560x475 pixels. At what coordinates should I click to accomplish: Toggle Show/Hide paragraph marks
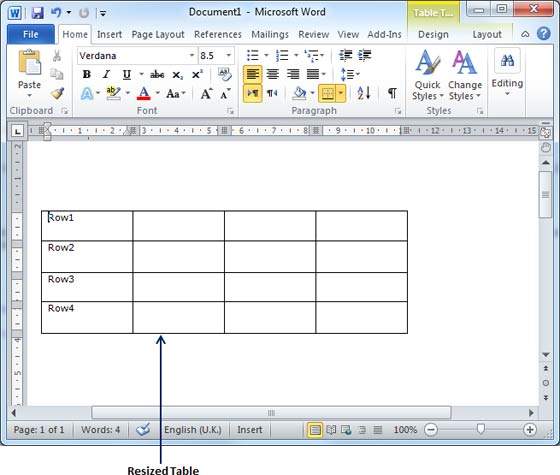coord(392,93)
